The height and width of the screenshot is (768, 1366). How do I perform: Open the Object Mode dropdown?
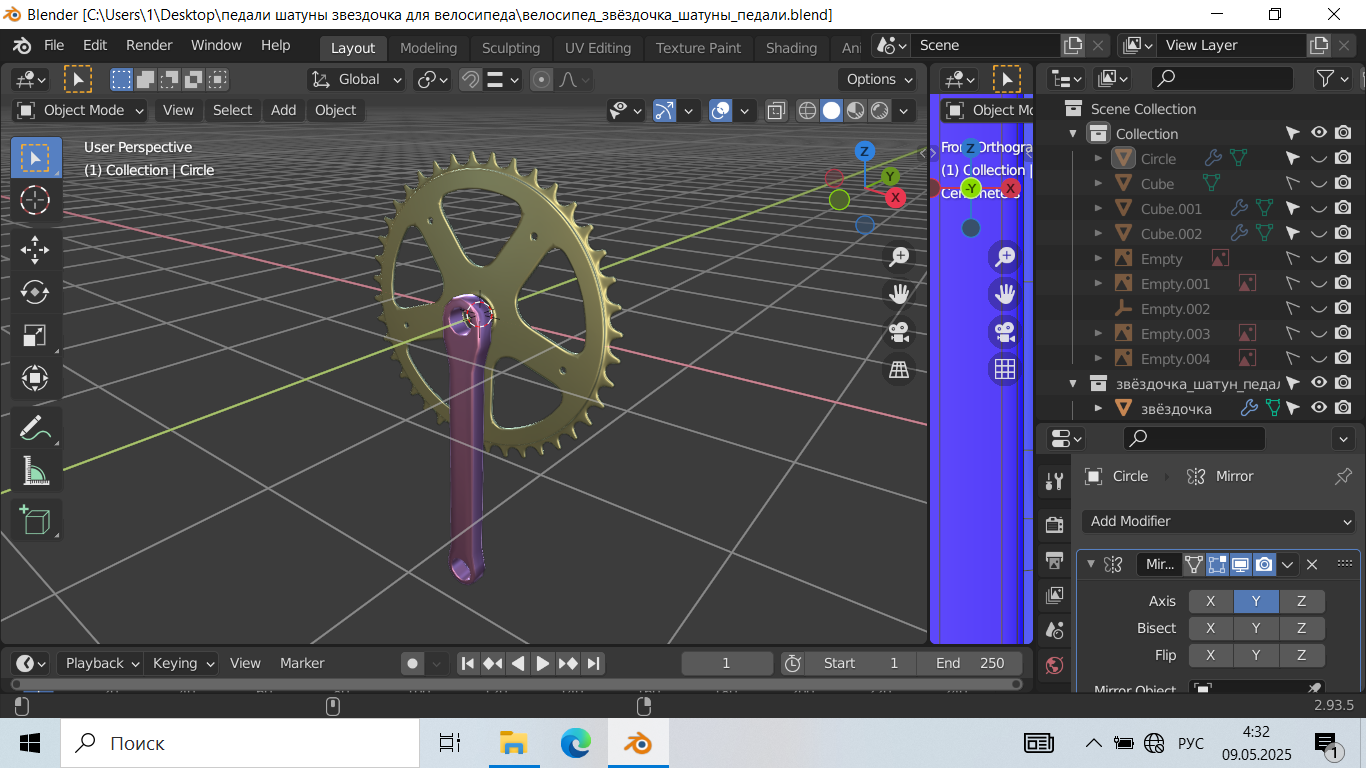pyautogui.click(x=80, y=110)
